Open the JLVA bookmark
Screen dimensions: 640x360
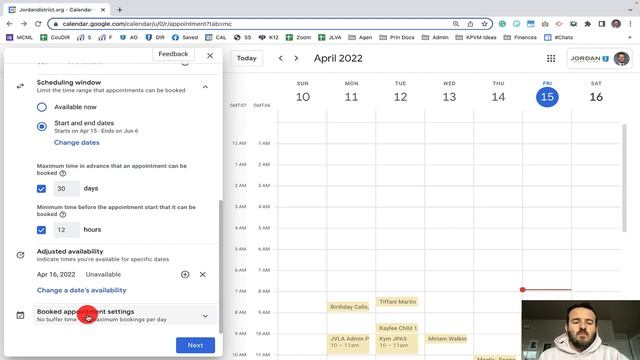pyautogui.click(x=330, y=37)
